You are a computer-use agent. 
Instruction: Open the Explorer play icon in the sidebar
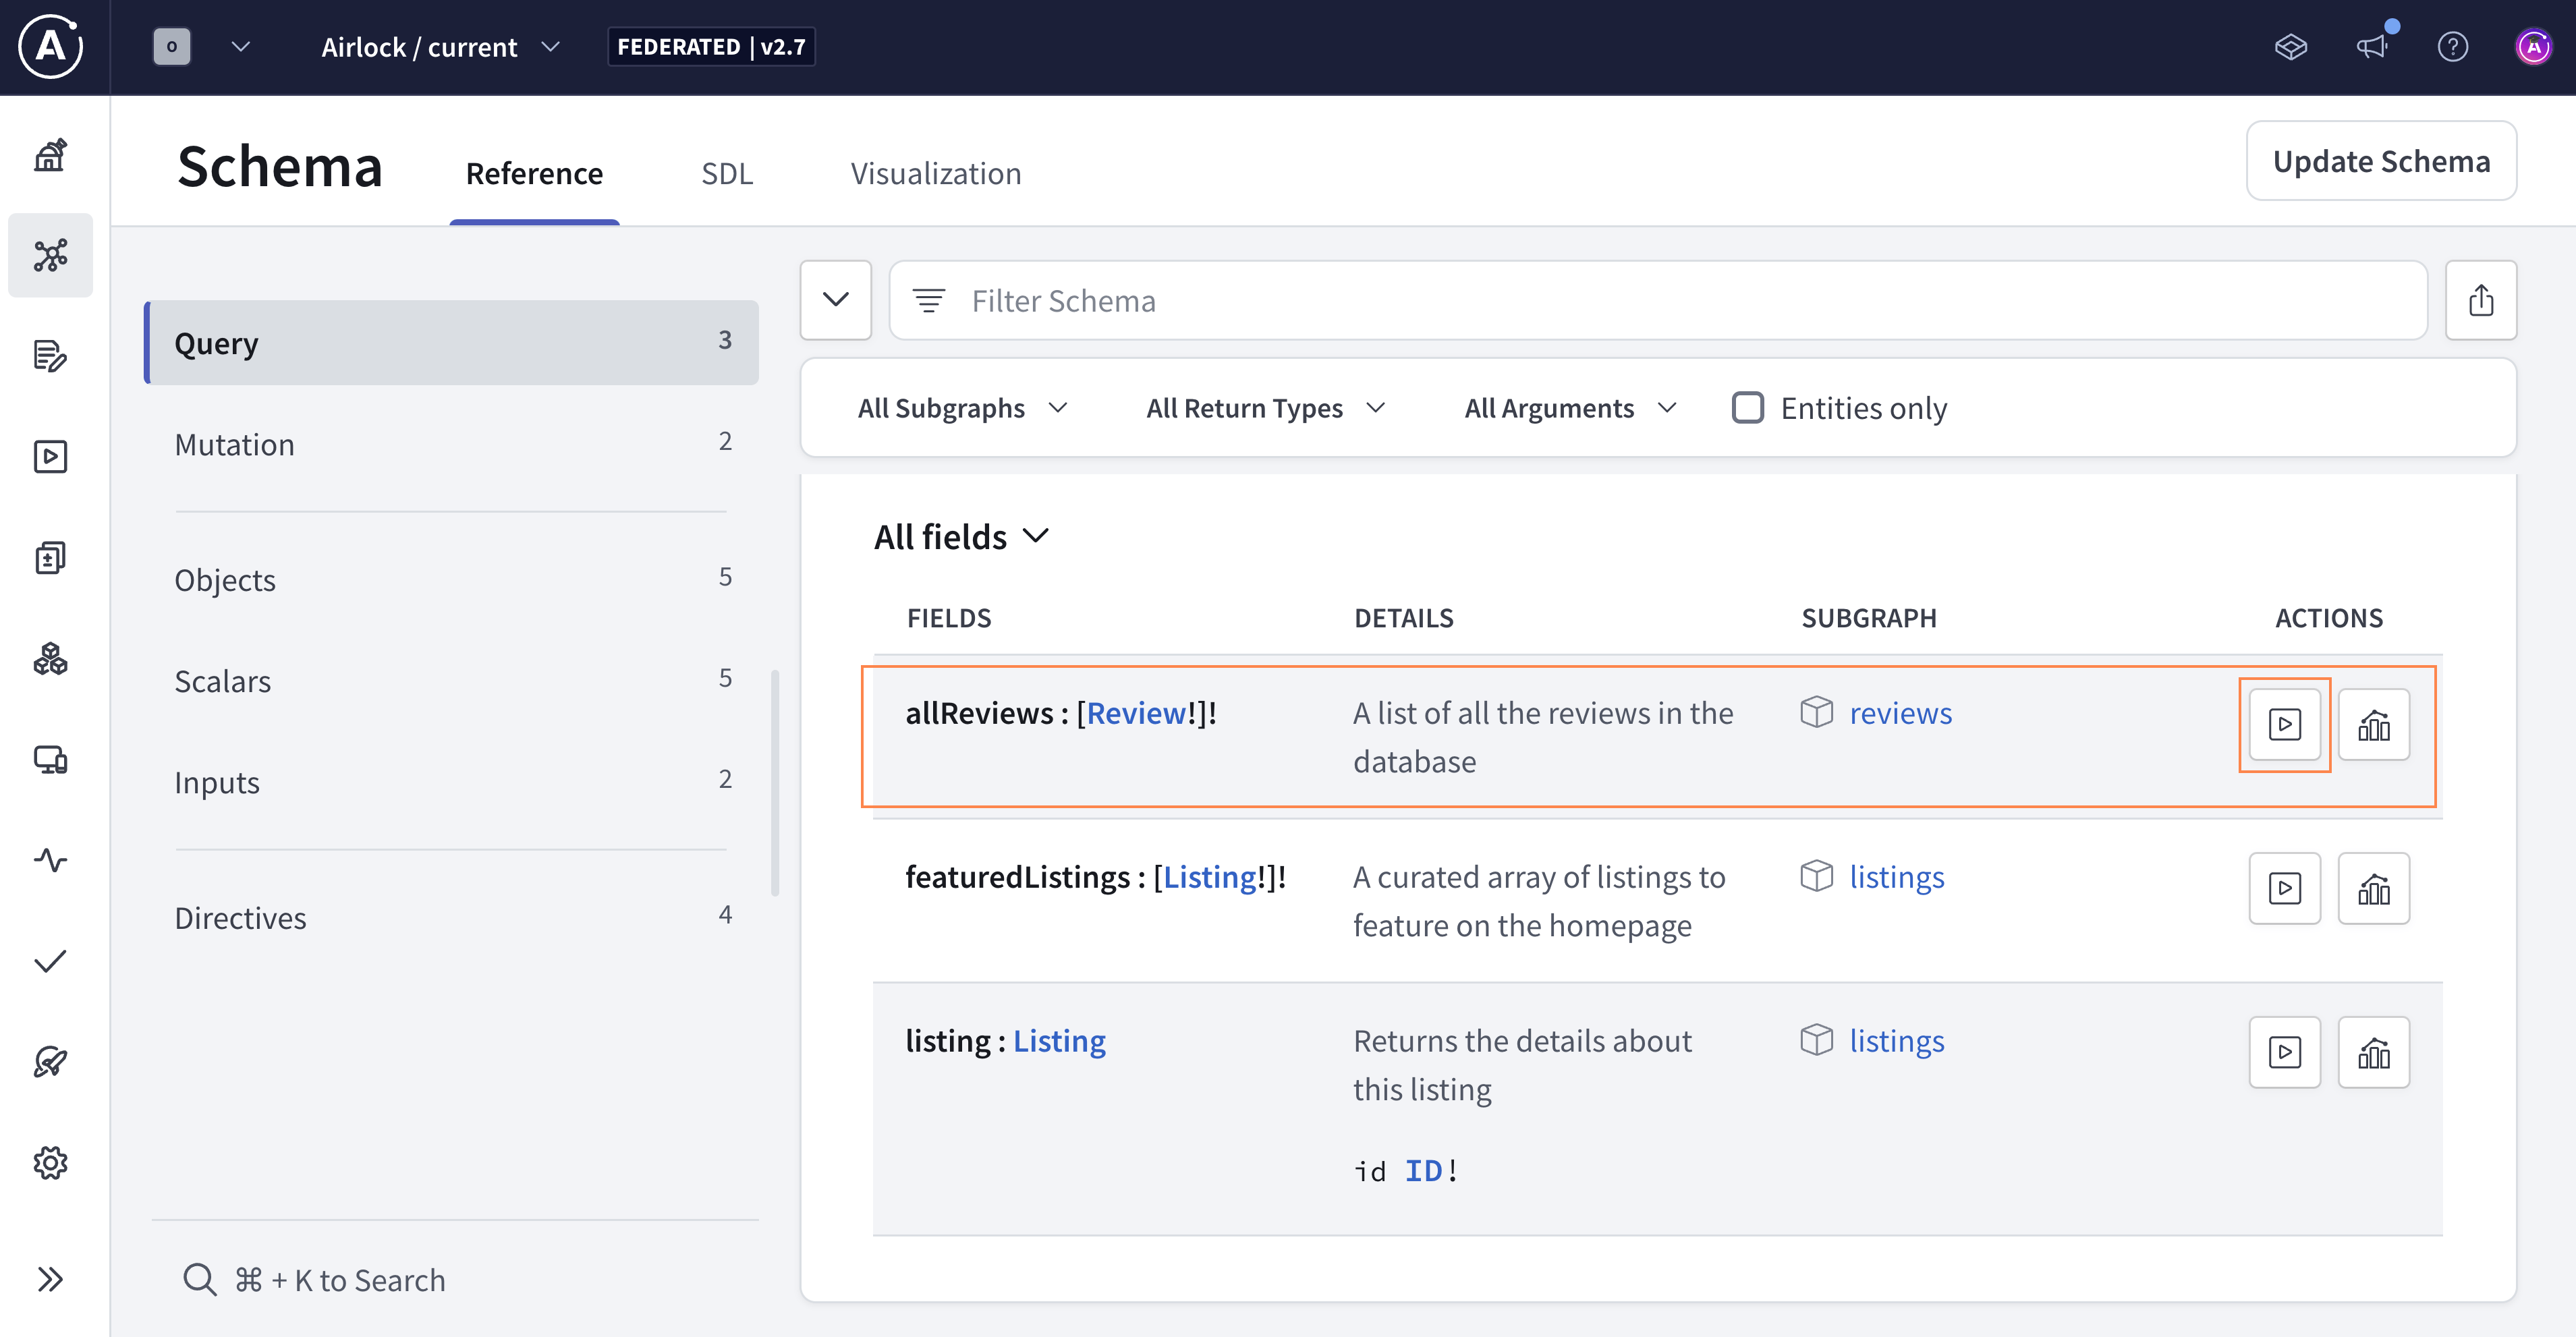[50, 457]
